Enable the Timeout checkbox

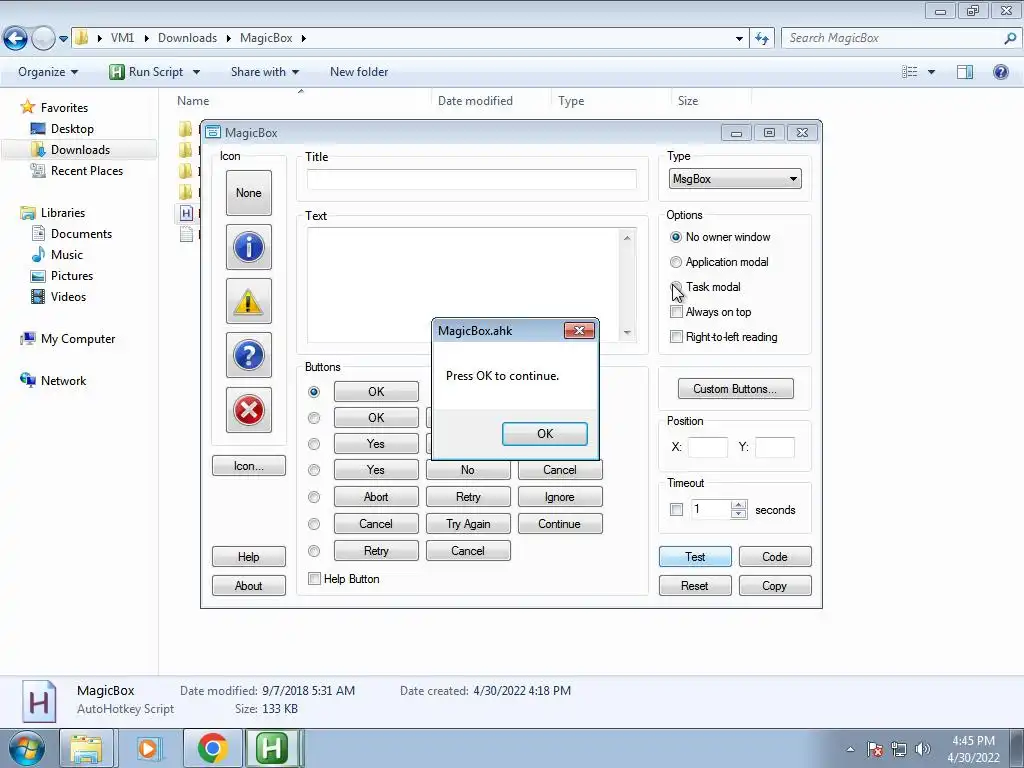click(677, 510)
